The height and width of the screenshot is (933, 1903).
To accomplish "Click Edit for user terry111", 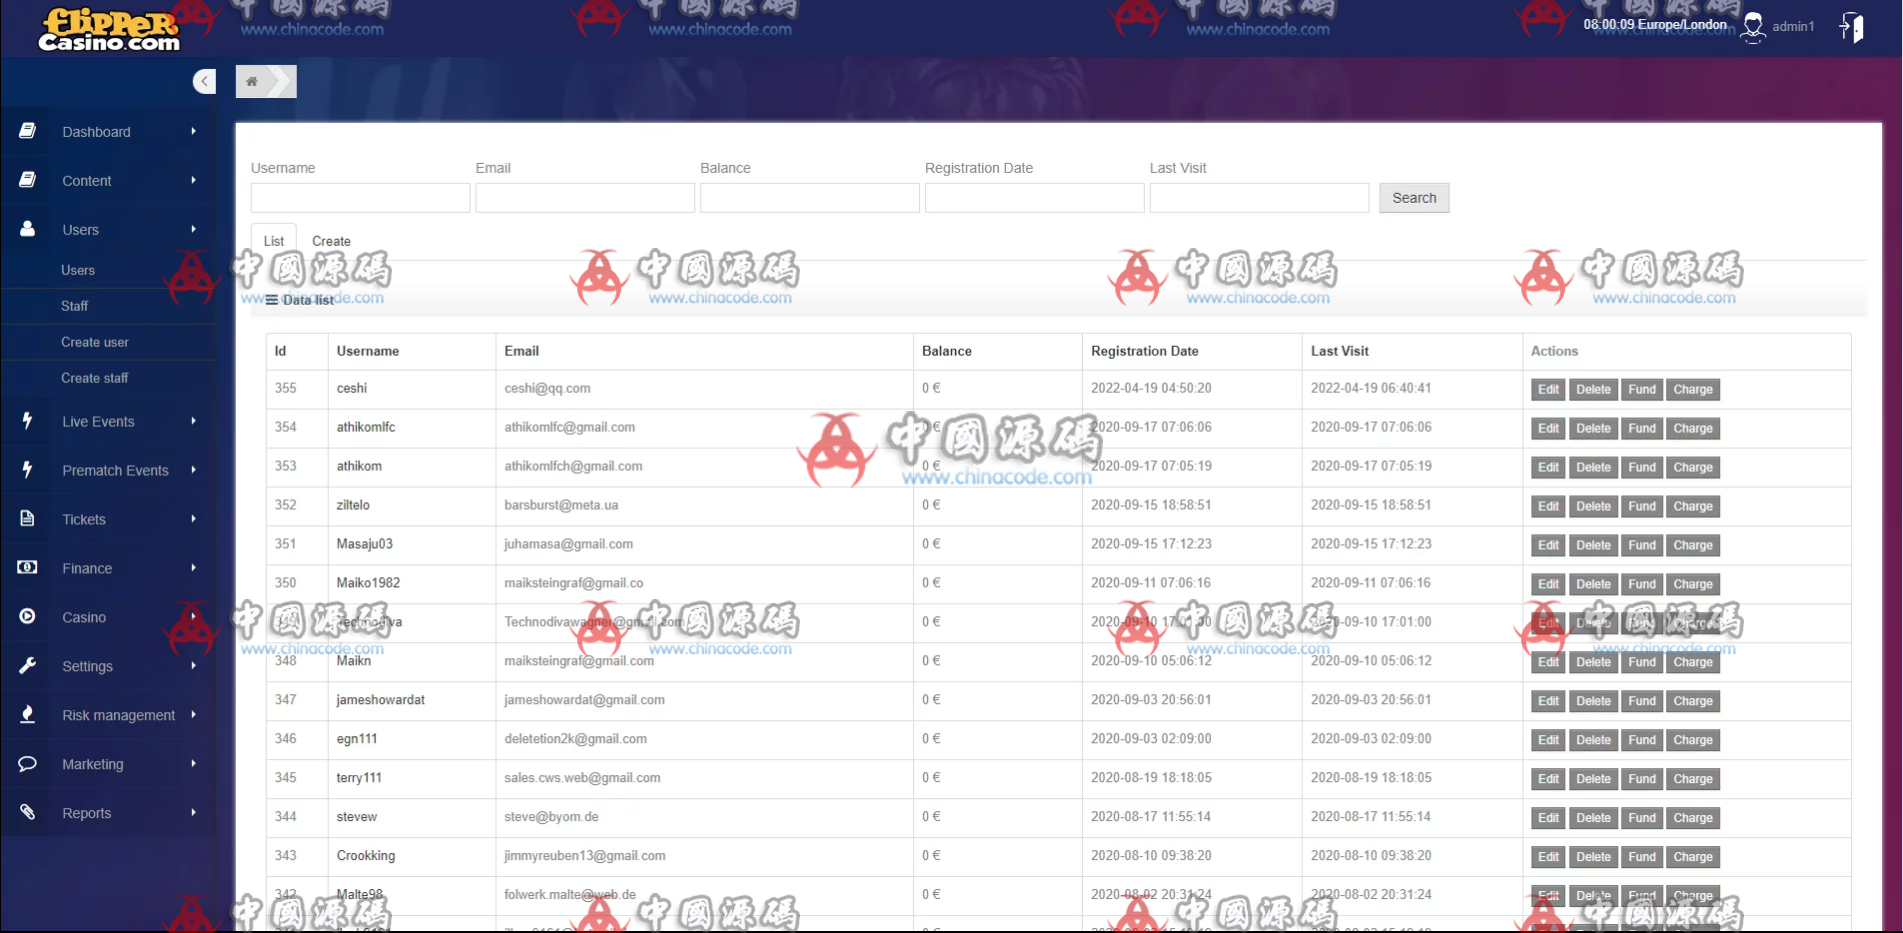I will (1548, 779).
